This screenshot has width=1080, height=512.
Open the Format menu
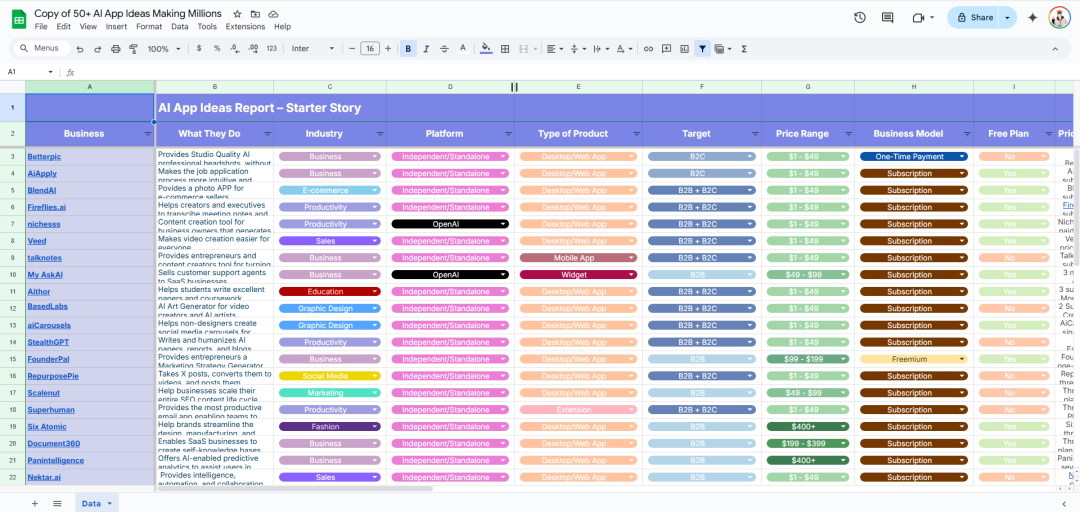point(149,27)
